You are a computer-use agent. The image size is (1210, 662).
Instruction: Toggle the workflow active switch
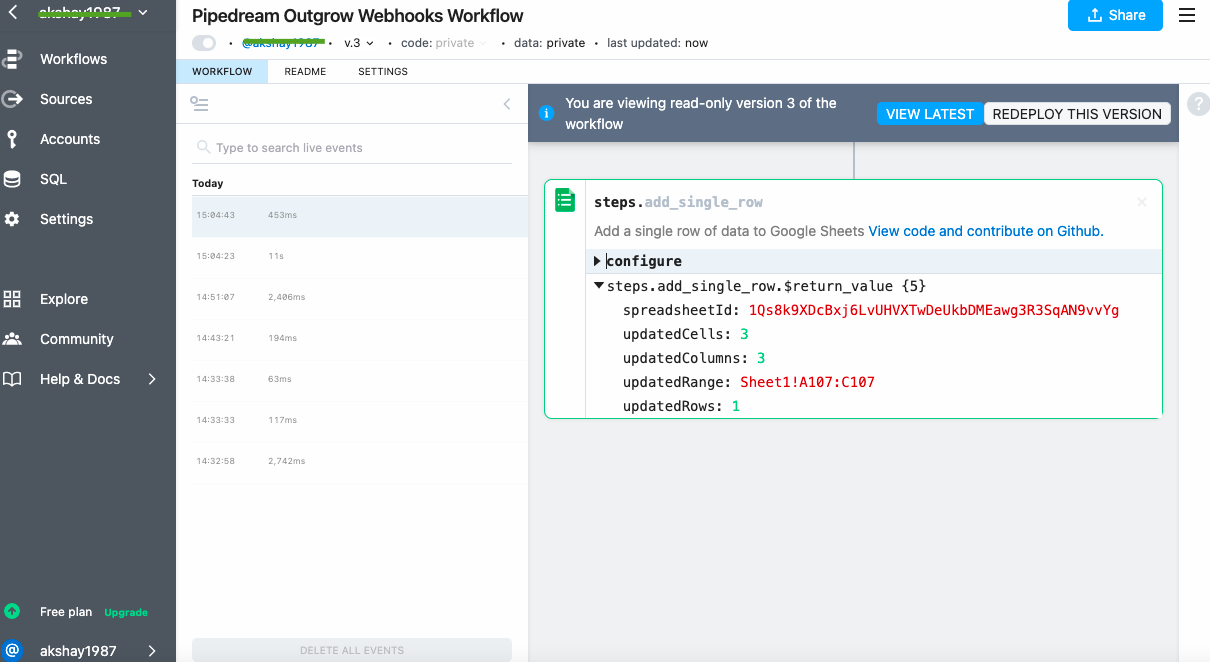pyautogui.click(x=204, y=43)
